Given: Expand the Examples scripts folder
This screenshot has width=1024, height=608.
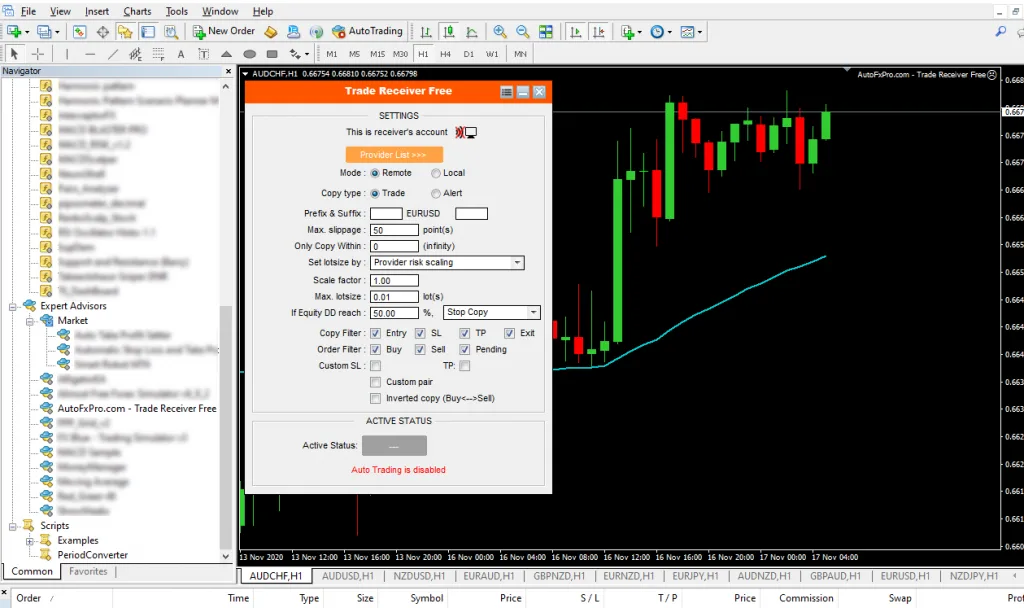Looking at the screenshot, I should 29,541.
